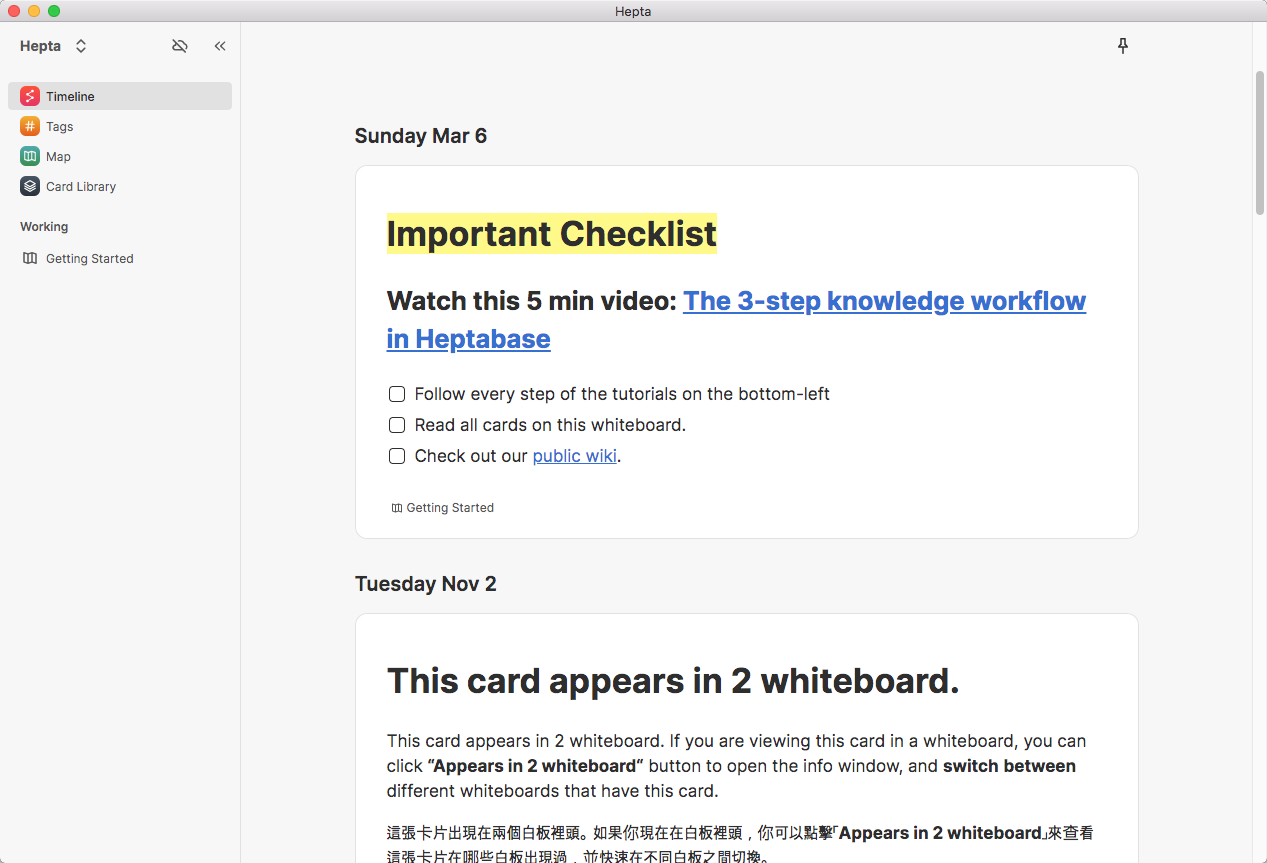Screen dimensions: 1267x863
Task: Click the pin icon at top right
Action: pyautogui.click(x=1123, y=46)
